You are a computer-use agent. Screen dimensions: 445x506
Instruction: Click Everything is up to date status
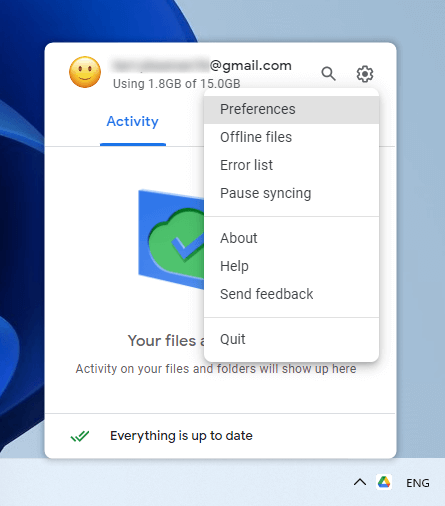(x=181, y=436)
